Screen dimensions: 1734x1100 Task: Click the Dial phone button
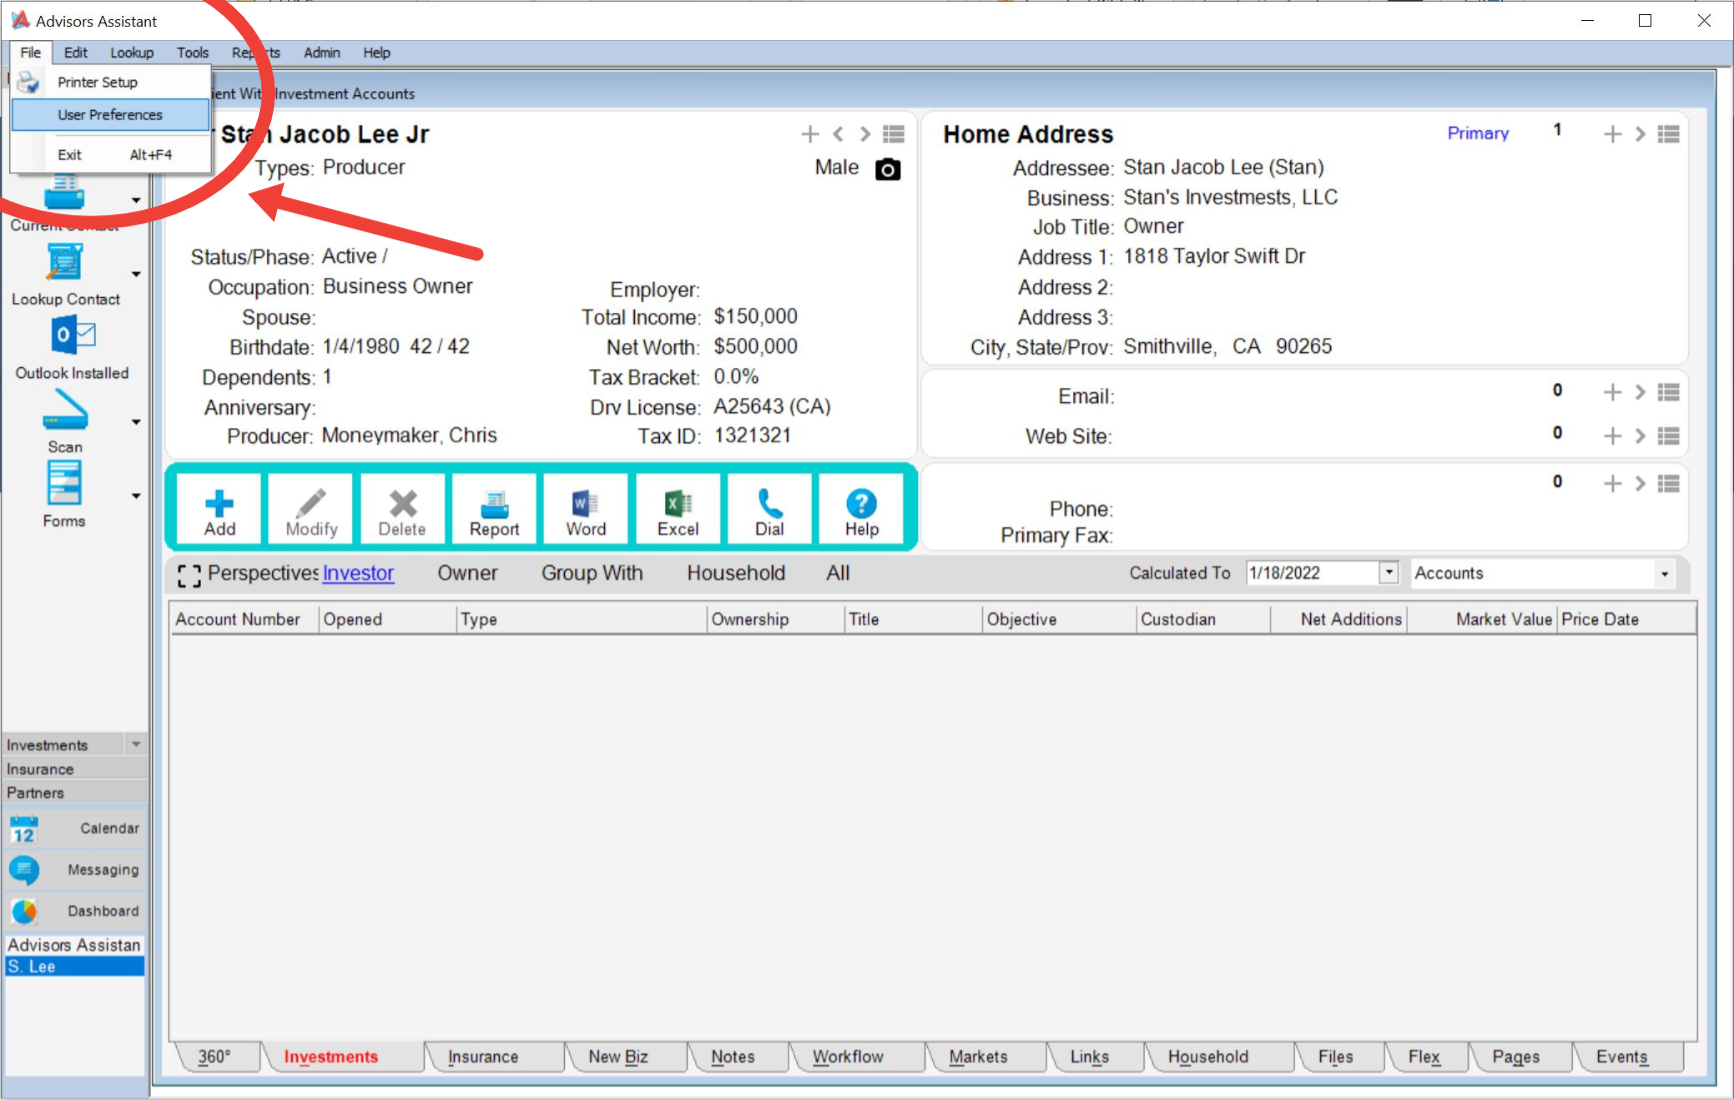[770, 510]
